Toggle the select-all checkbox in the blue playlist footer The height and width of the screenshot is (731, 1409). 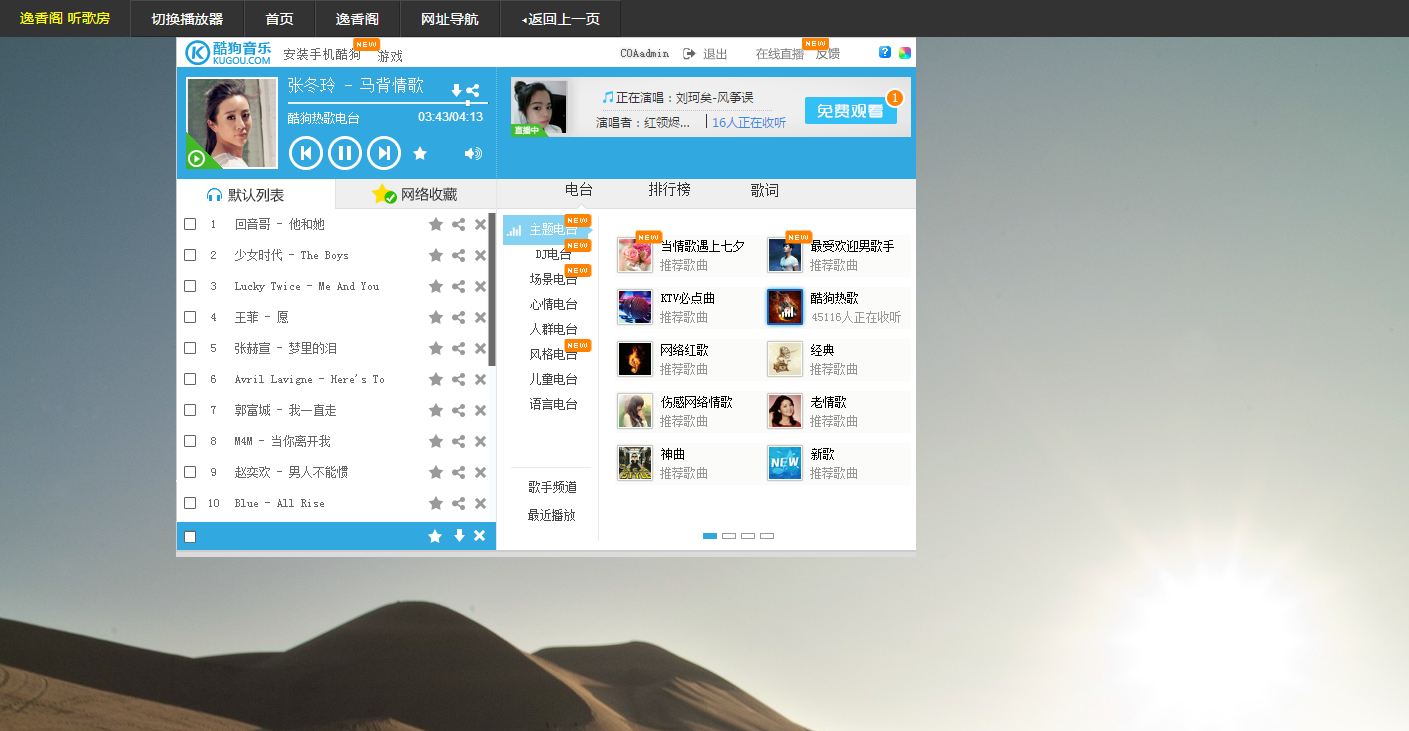click(190, 537)
